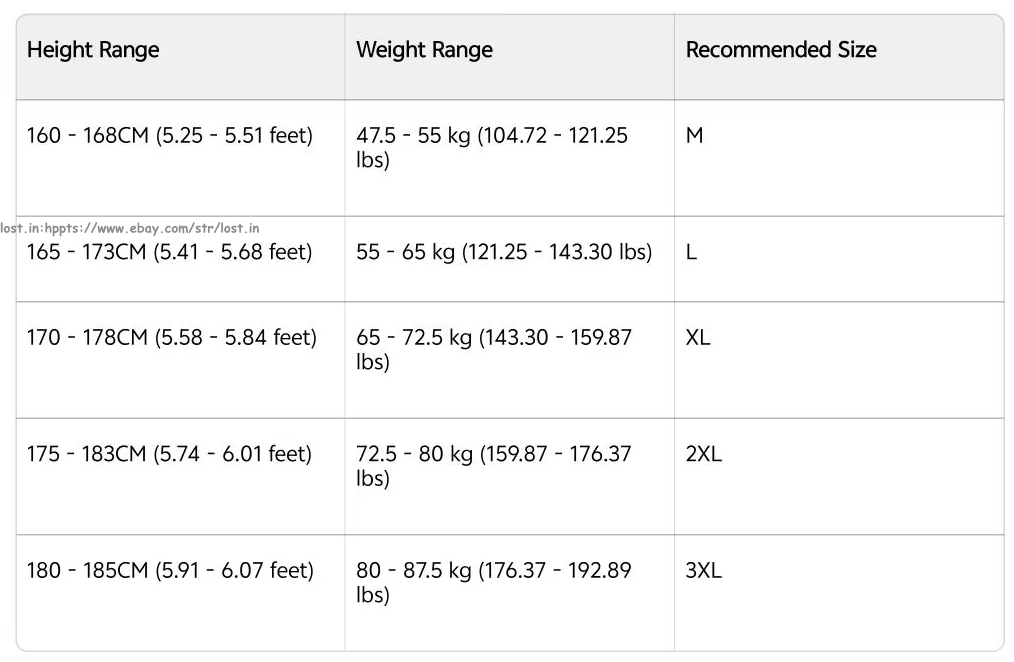Choose the XL recommended size cell
The height and width of the screenshot is (662, 1014).
(698, 338)
